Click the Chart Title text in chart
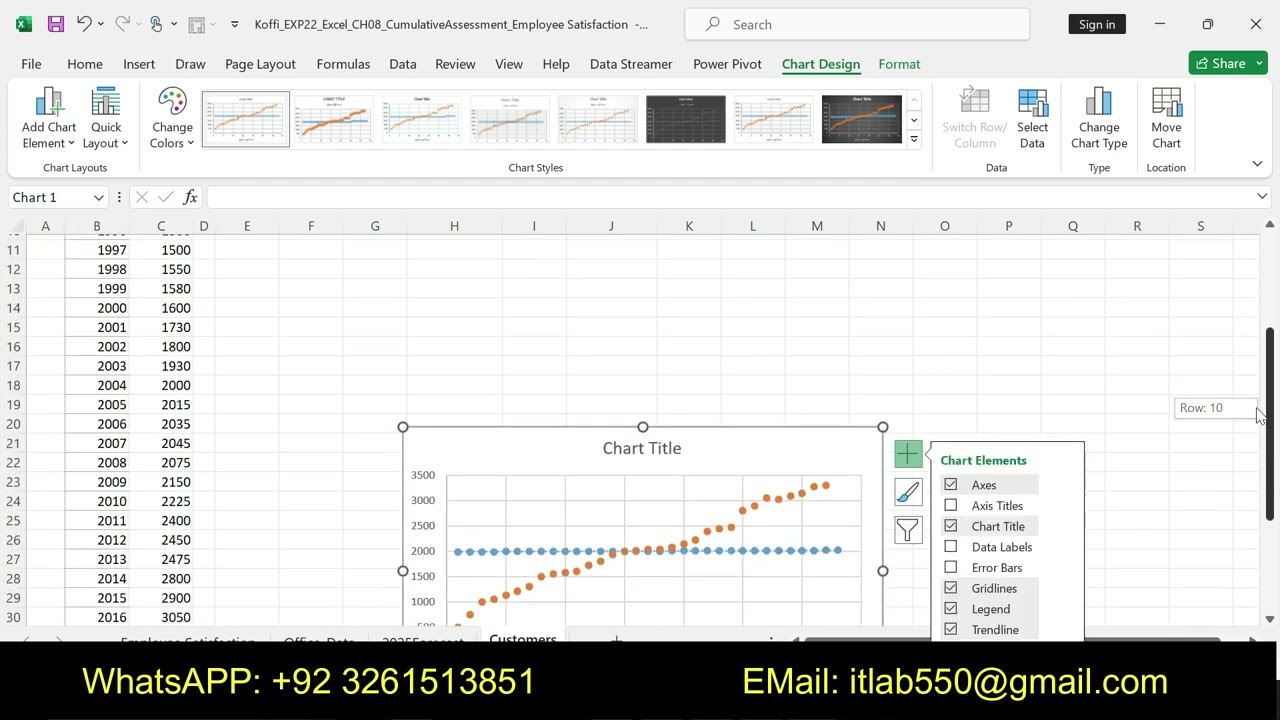This screenshot has height=720, width=1280. point(642,448)
